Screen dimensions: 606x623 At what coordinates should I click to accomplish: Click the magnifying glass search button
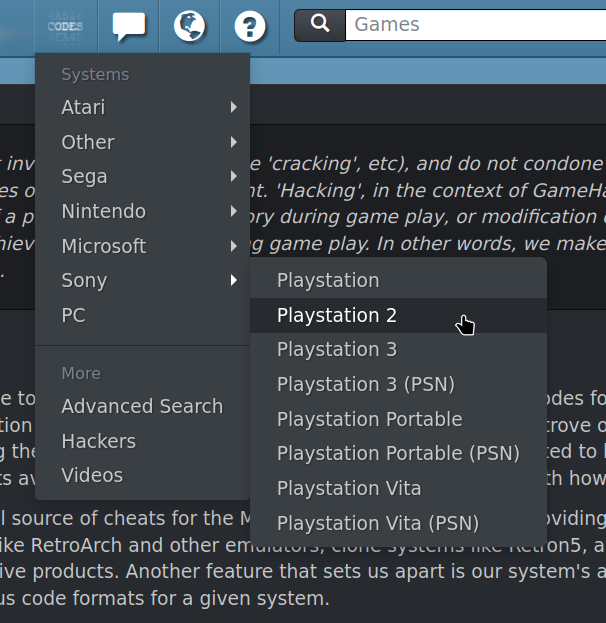click(320, 25)
